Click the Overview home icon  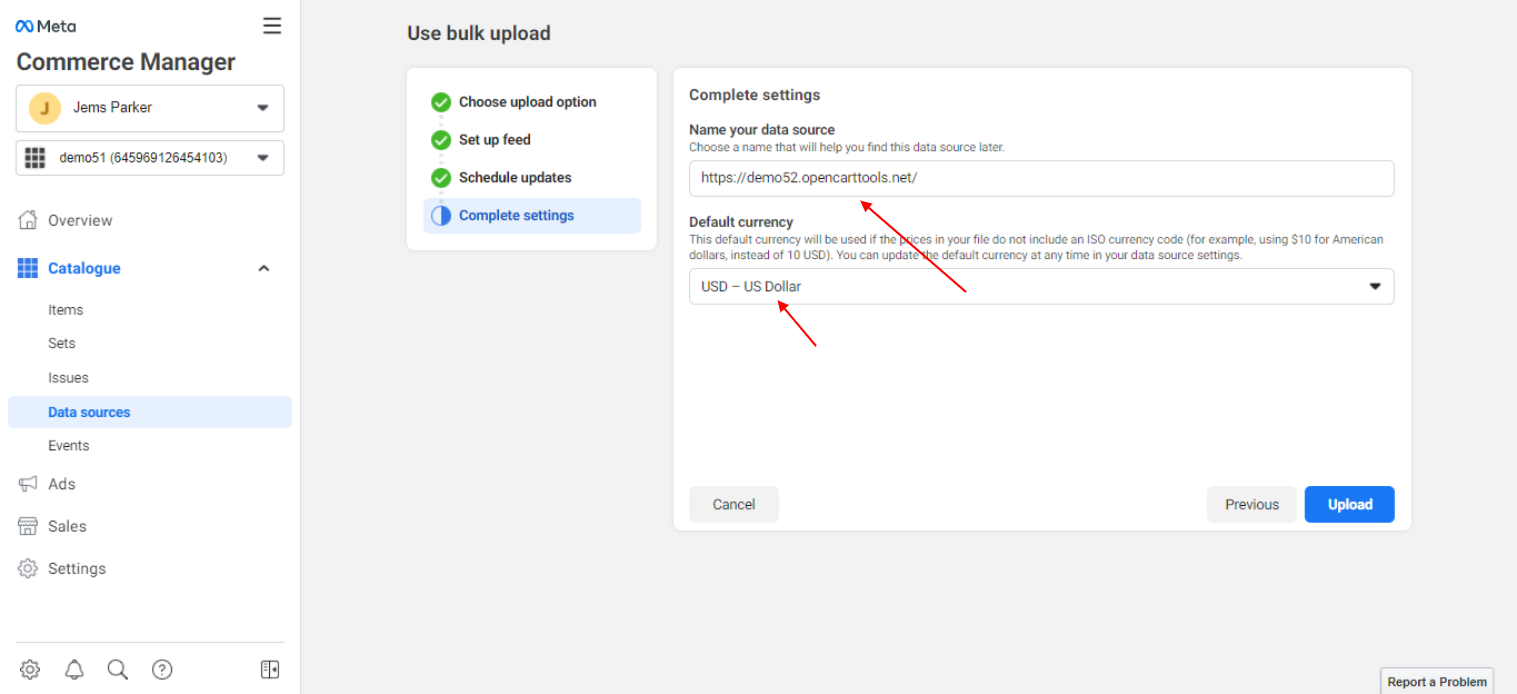[x=28, y=220]
